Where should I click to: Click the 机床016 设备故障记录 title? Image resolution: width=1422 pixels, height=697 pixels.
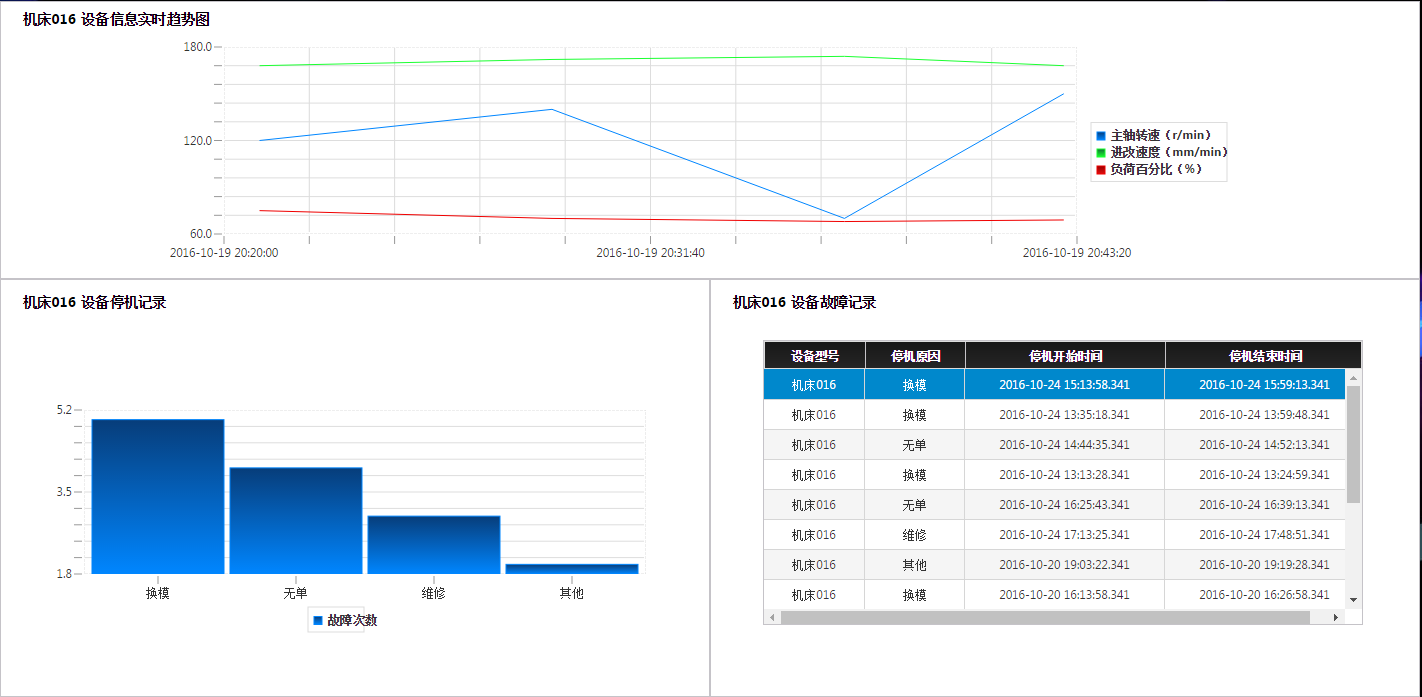804,302
